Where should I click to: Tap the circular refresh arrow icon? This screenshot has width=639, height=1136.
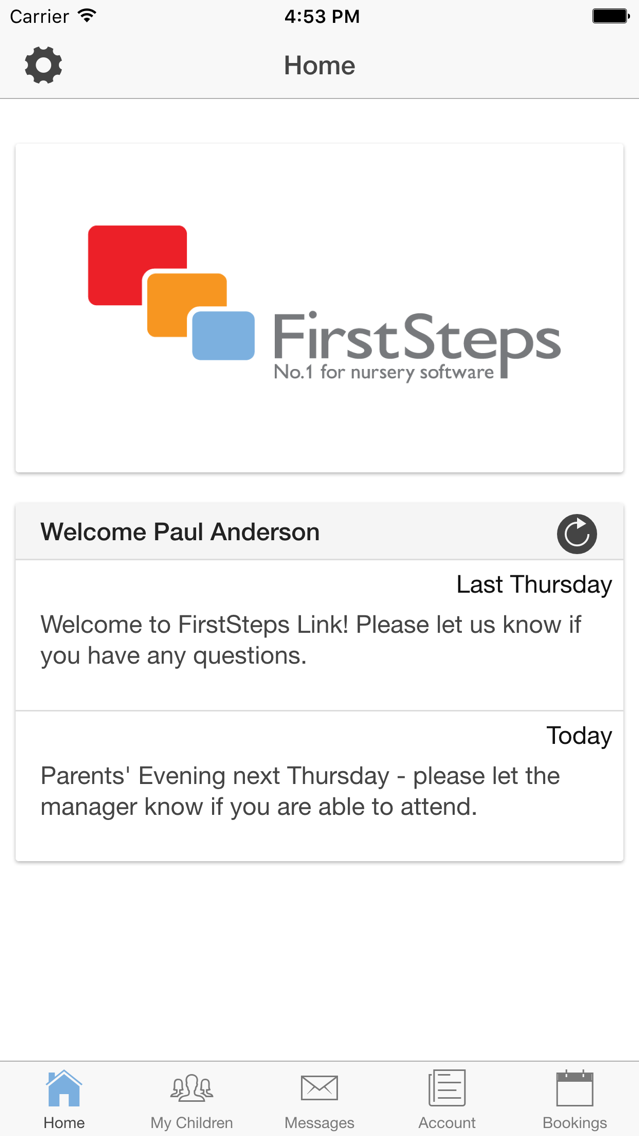tap(577, 534)
